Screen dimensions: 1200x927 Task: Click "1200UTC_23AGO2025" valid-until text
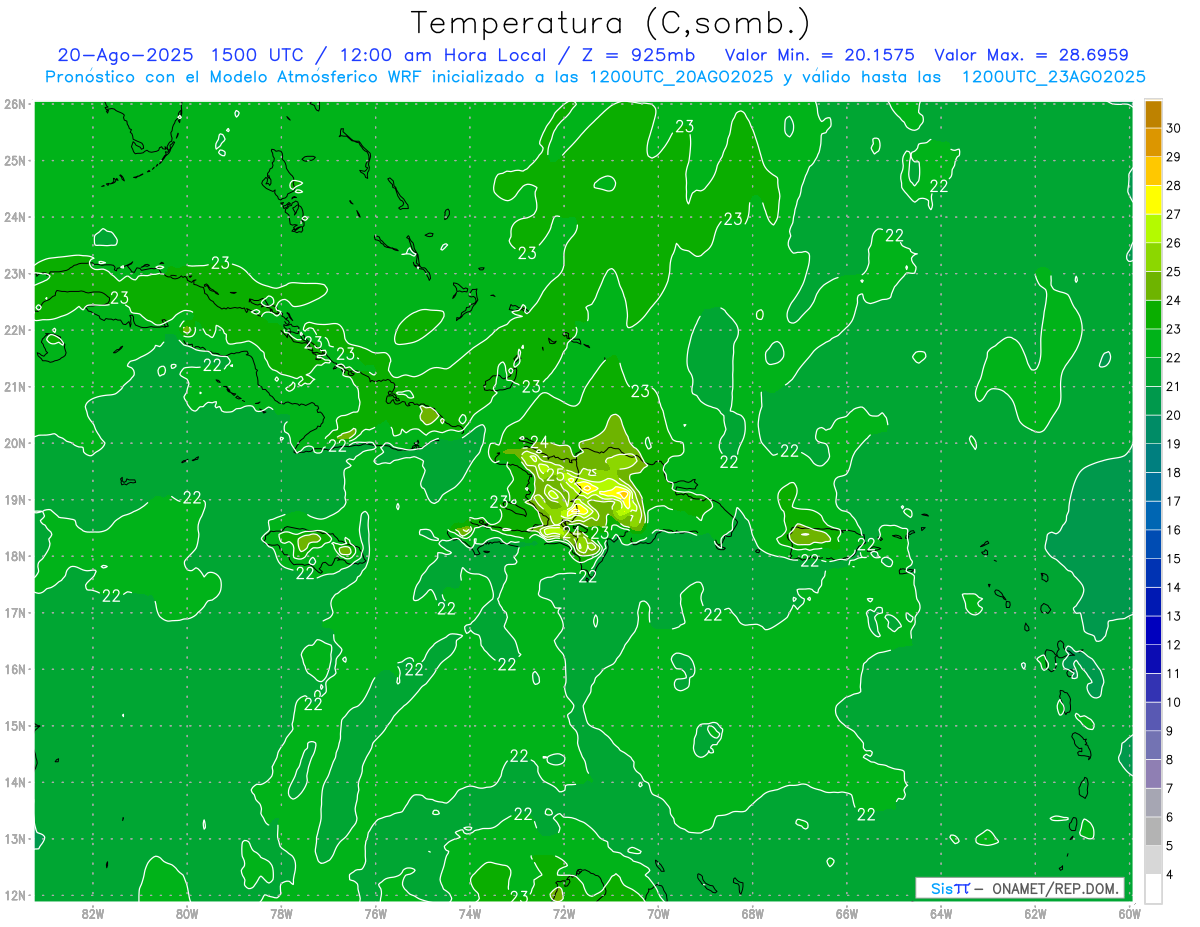[1053, 77]
